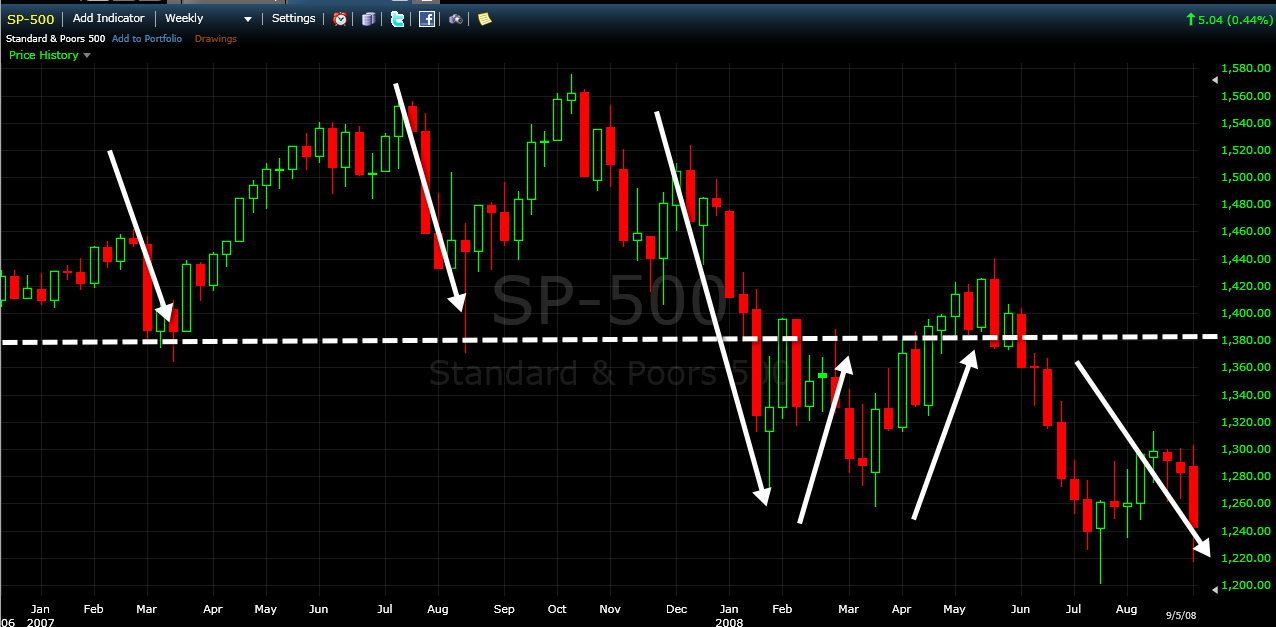
Task: Expand the Price History dropdown arrow
Action: coord(87,55)
